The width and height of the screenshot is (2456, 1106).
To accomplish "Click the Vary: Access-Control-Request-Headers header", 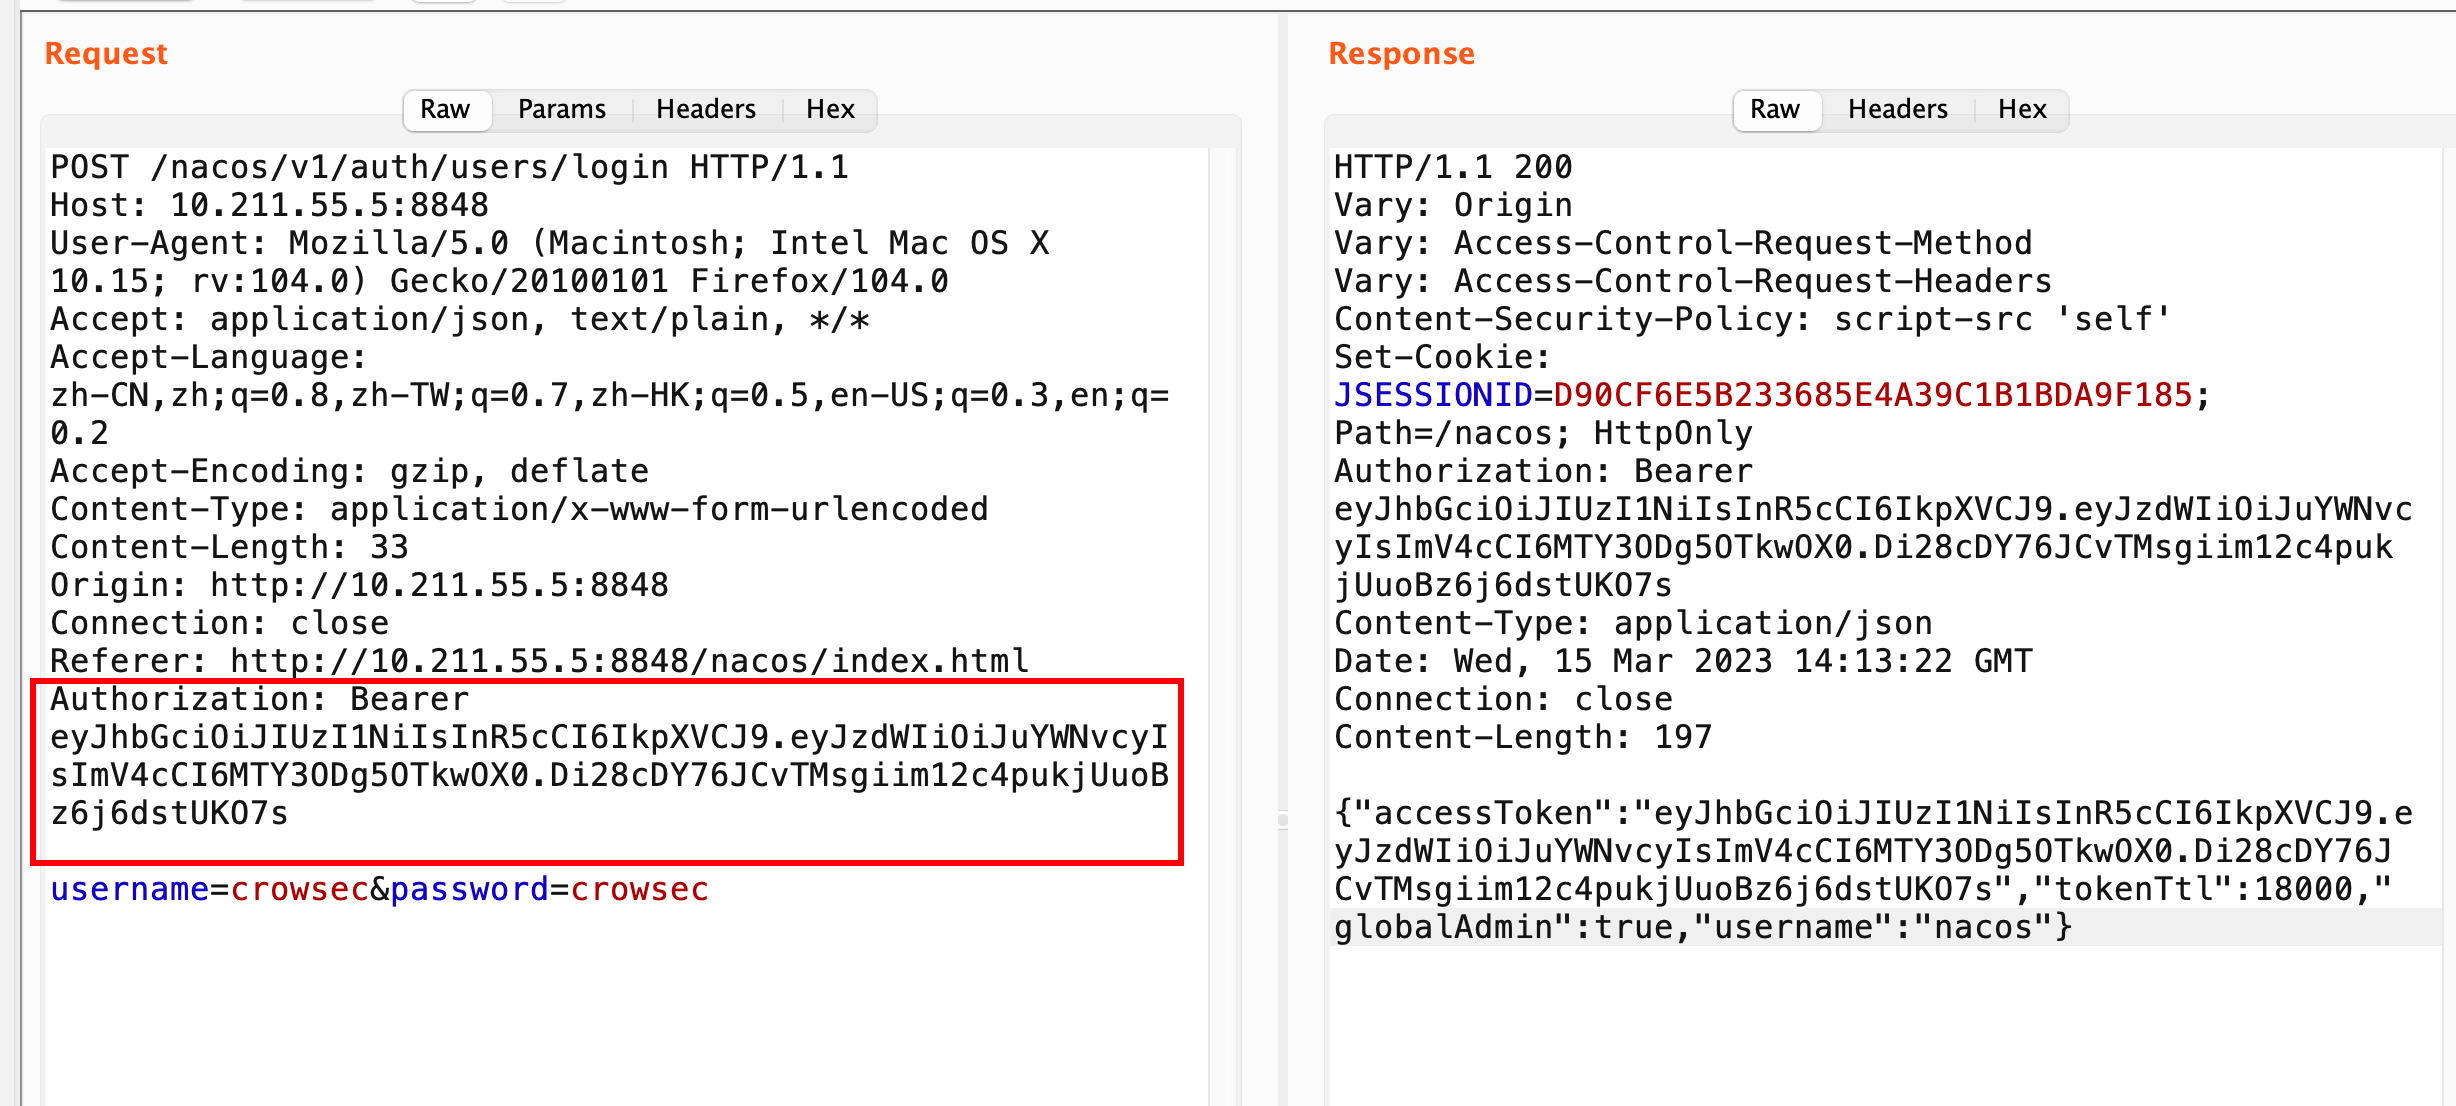I will point(1693,281).
